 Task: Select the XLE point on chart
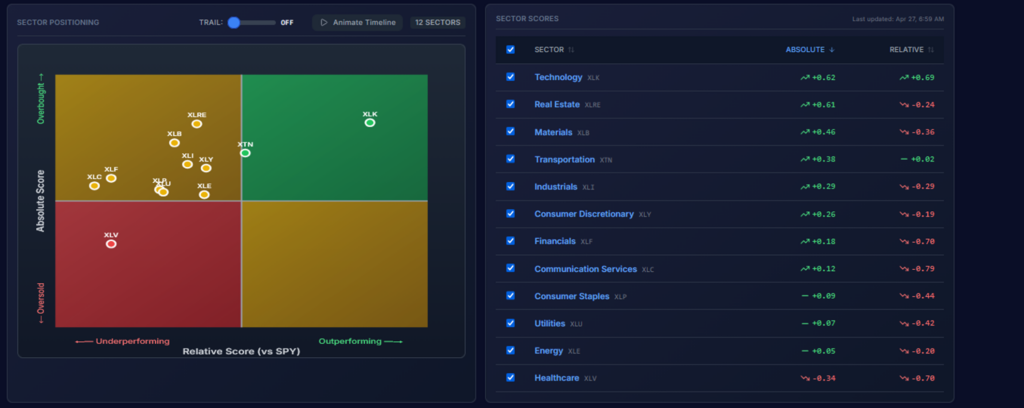click(x=204, y=194)
